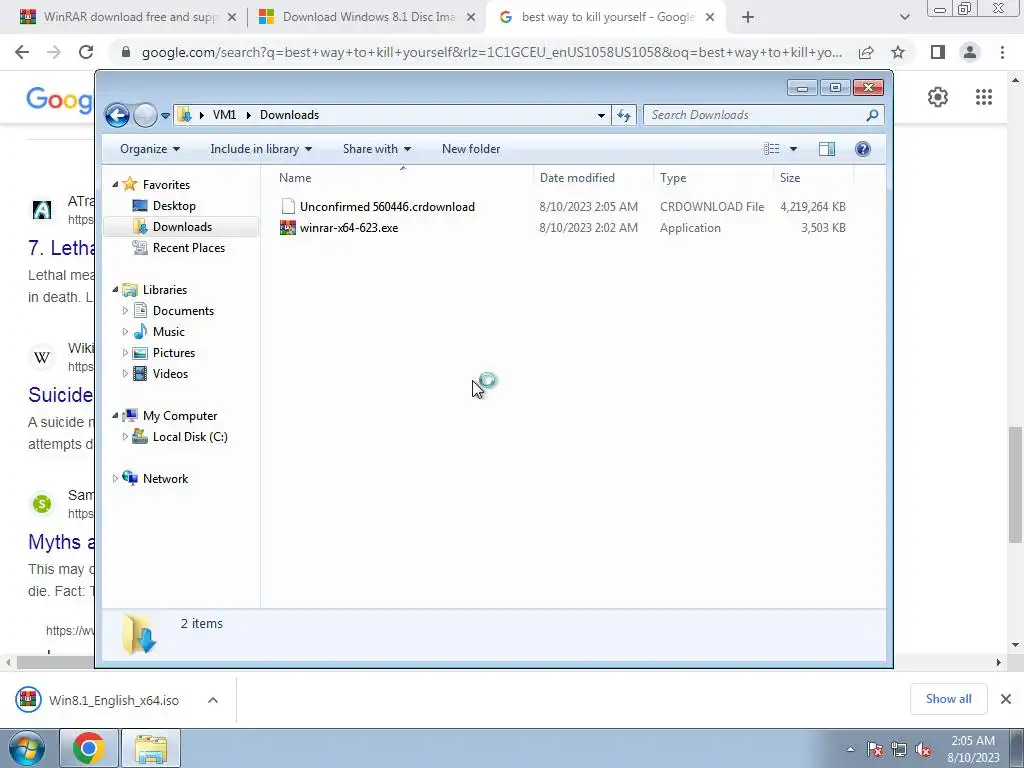1024x768 pixels.
Task: Click the Chrome URL address field
Action: (491, 52)
